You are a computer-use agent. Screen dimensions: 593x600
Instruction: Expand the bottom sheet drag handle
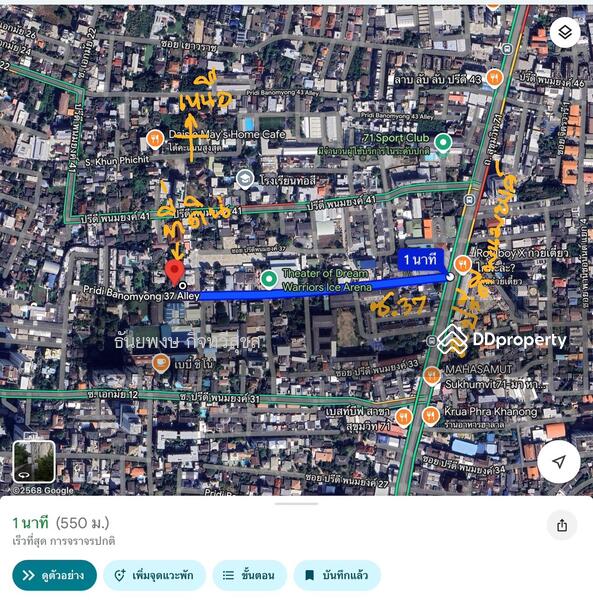pos(296,504)
